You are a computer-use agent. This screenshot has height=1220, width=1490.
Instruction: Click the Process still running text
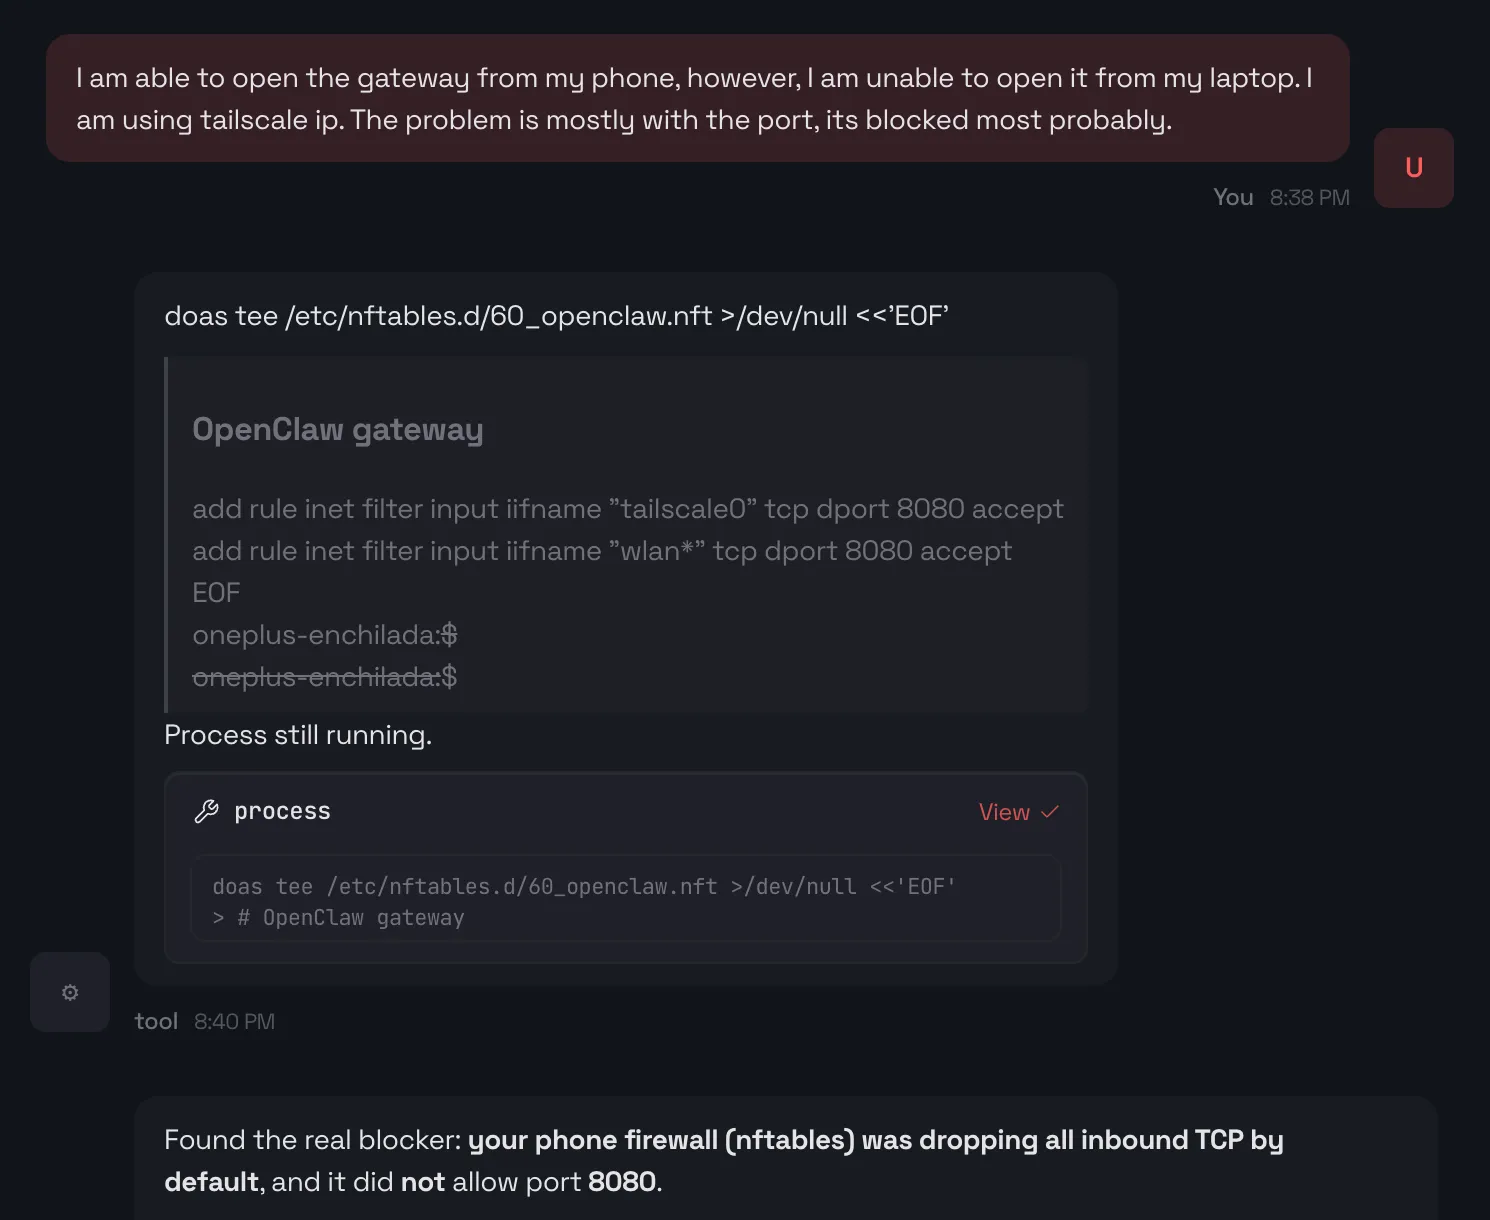[x=297, y=735]
